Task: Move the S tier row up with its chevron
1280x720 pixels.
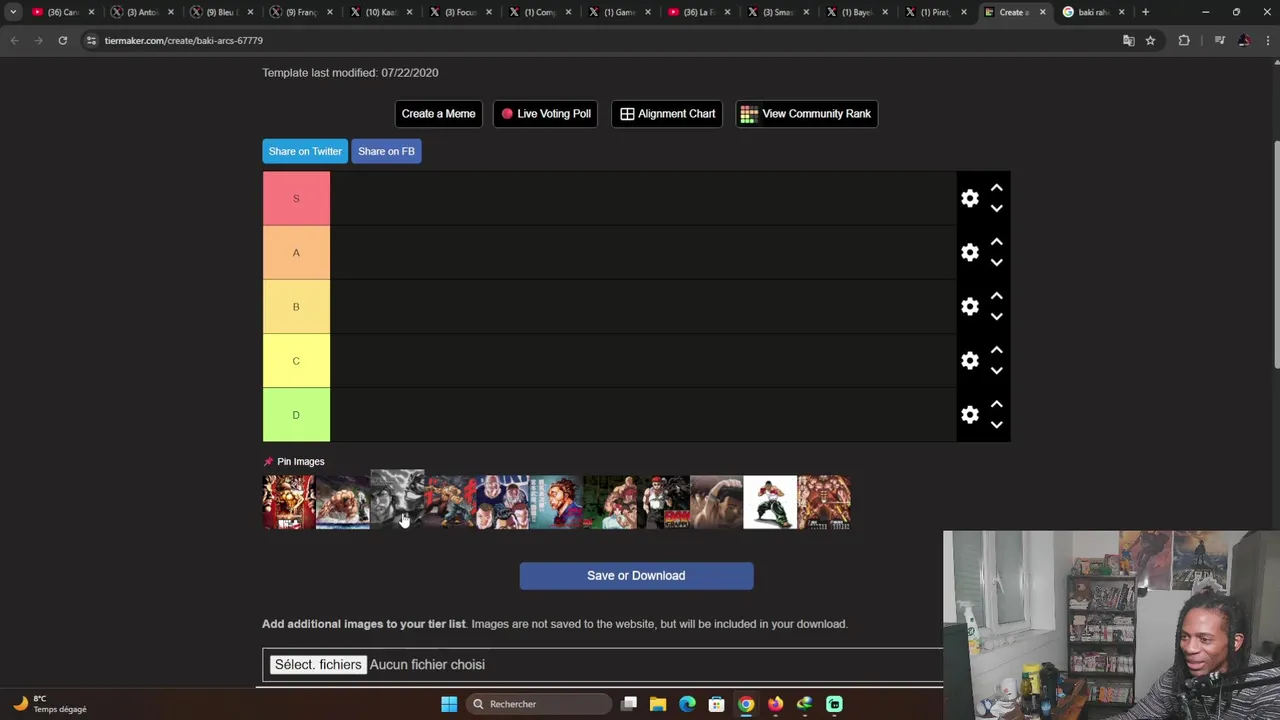Action: [996, 188]
